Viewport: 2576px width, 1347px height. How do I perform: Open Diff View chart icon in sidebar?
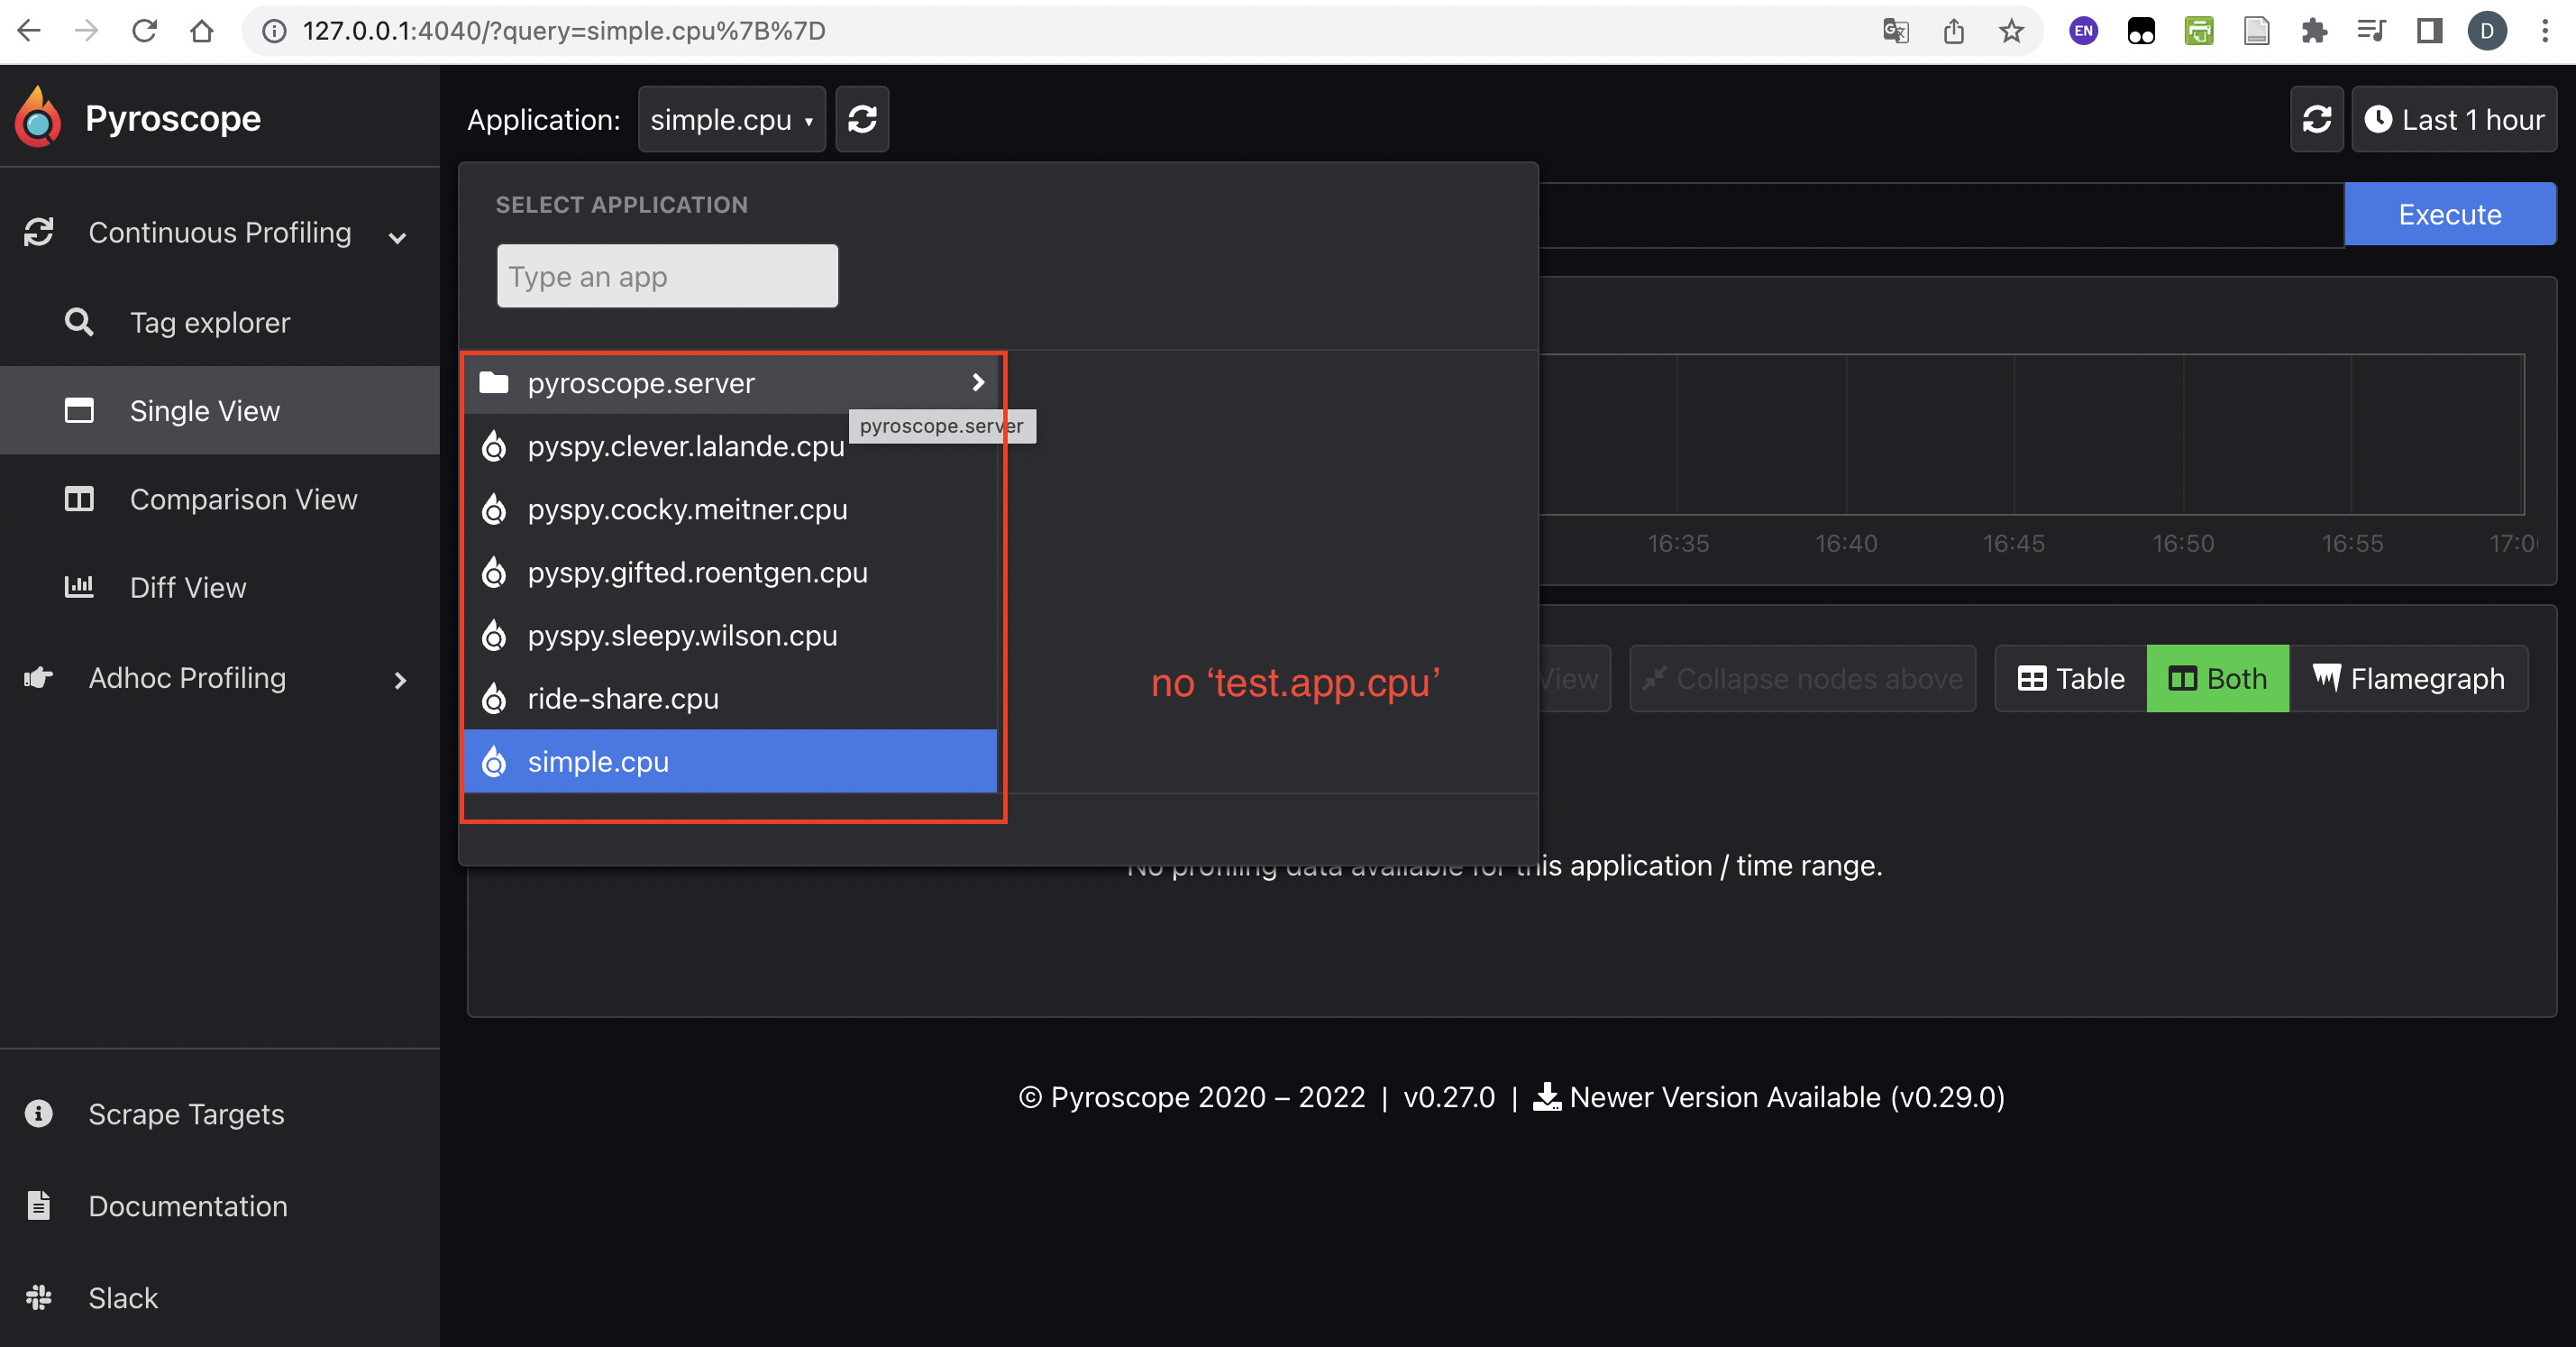click(80, 587)
